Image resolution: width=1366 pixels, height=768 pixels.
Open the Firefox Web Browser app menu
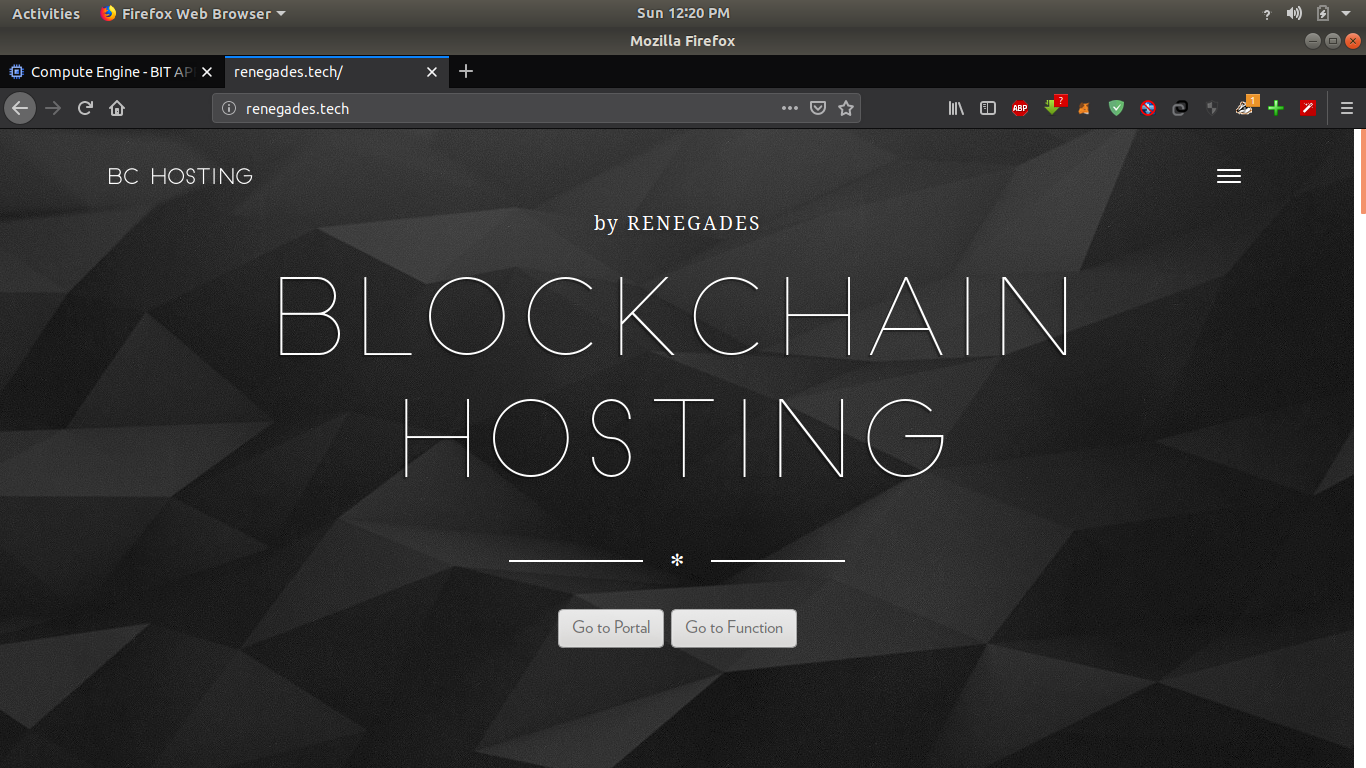pyautogui.click(x=192, y=14)
